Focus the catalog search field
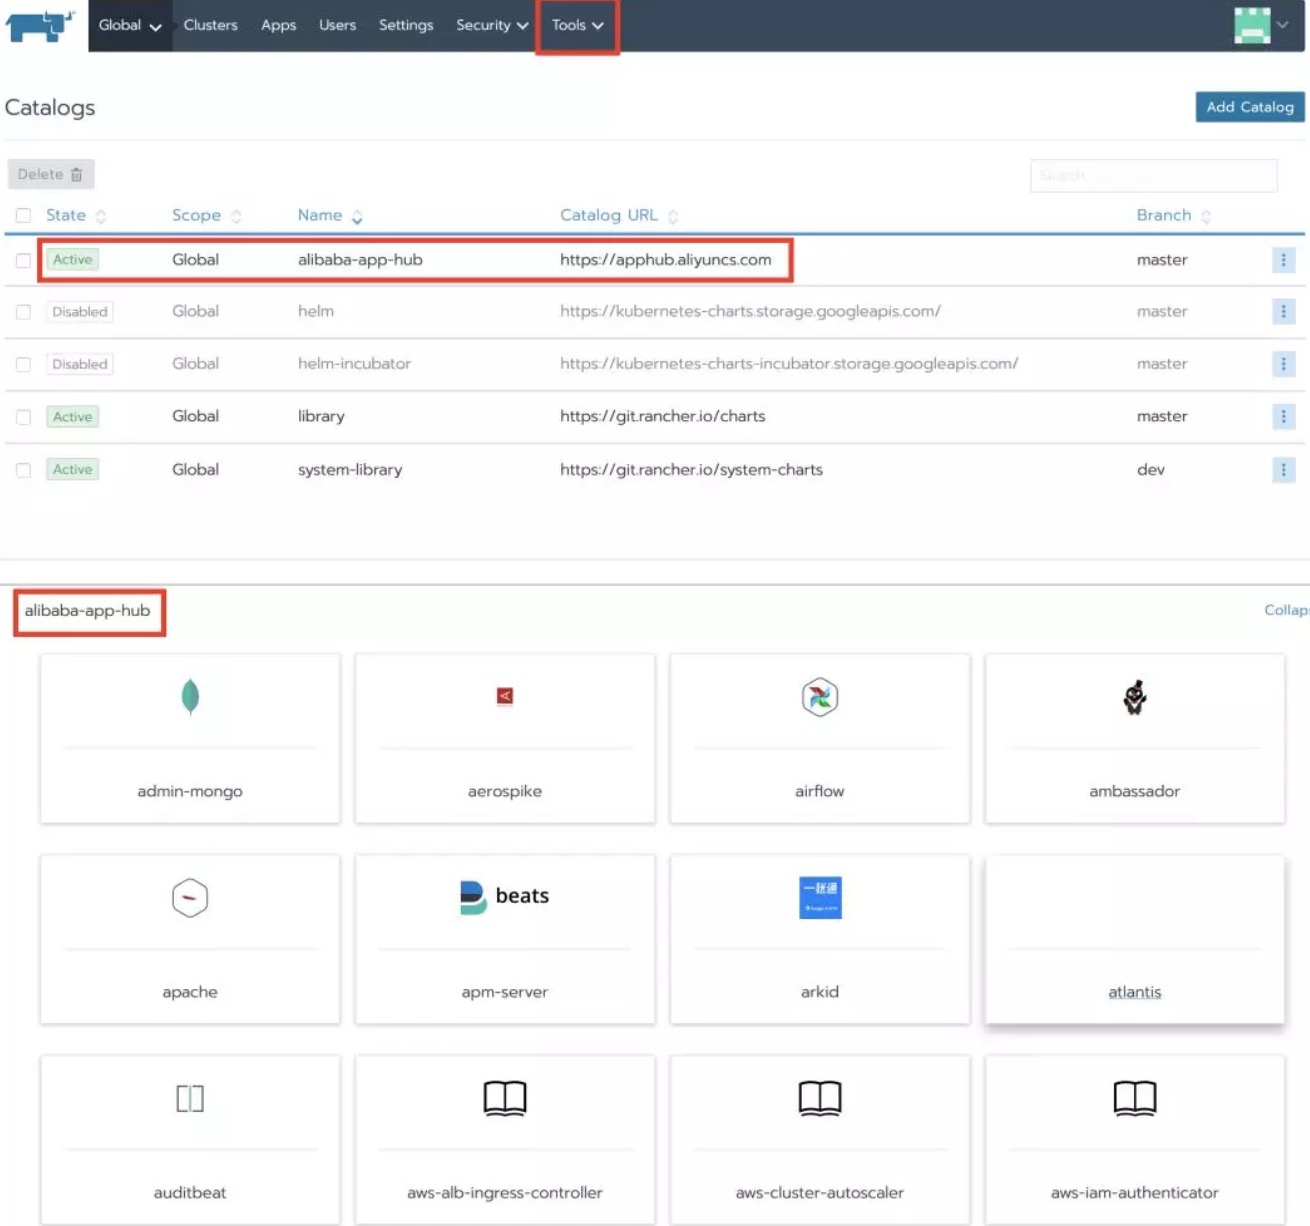Screen dimensions: 1310x1226 pyautogui.click(x=1154, y=175)
